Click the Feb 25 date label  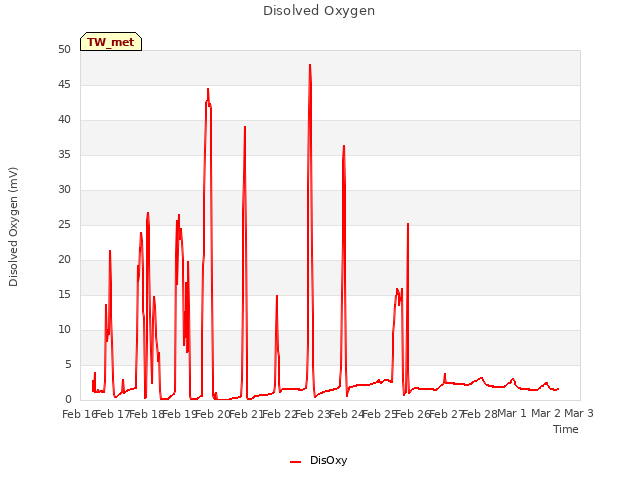pyautogui.click(x=380, y=414)
